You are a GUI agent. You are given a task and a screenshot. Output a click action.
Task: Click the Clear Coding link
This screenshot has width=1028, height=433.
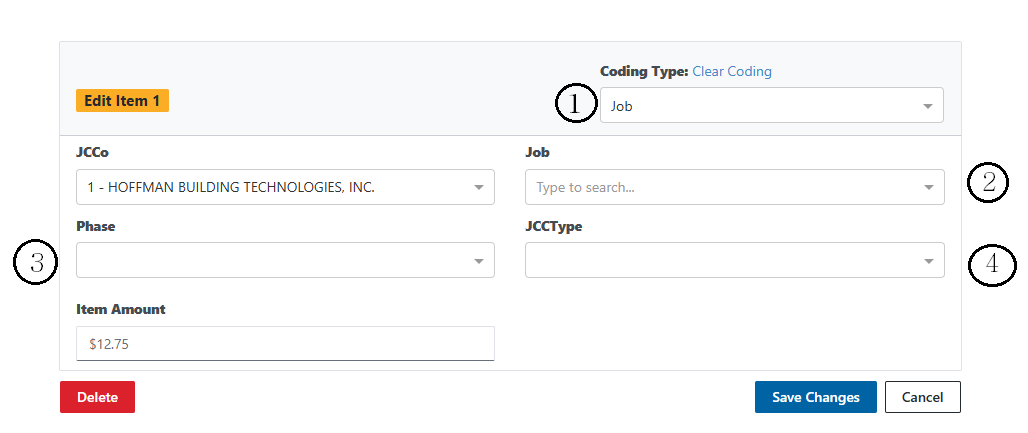pos(731,71)
